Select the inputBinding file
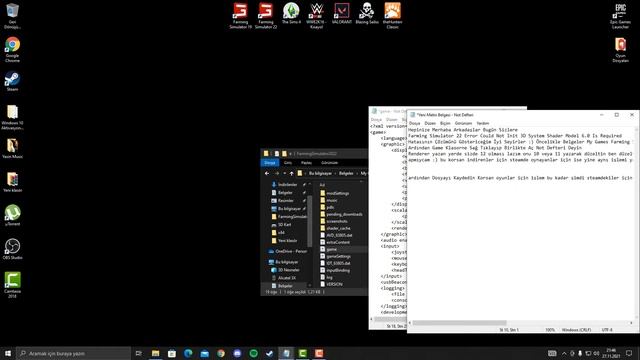The image size is (640, 360). tap(338, 270)
